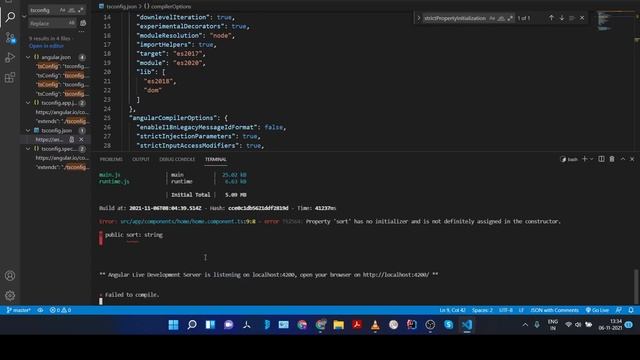This screenshot has height=360, width=640.
Task: Kill terminal using trash icon
Action: (612, 159)
